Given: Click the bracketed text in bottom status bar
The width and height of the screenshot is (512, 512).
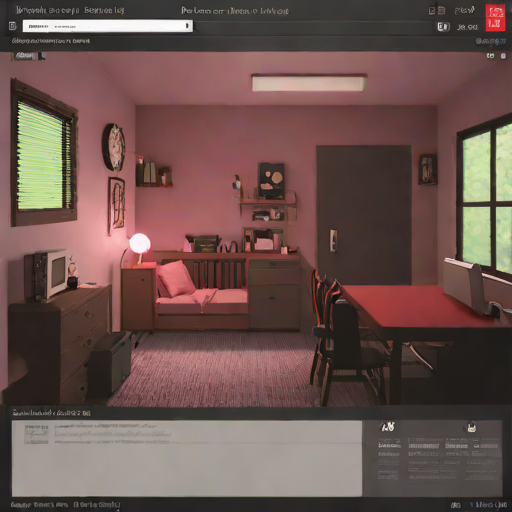Looking at the screenshot, I should tap(97, 505).
